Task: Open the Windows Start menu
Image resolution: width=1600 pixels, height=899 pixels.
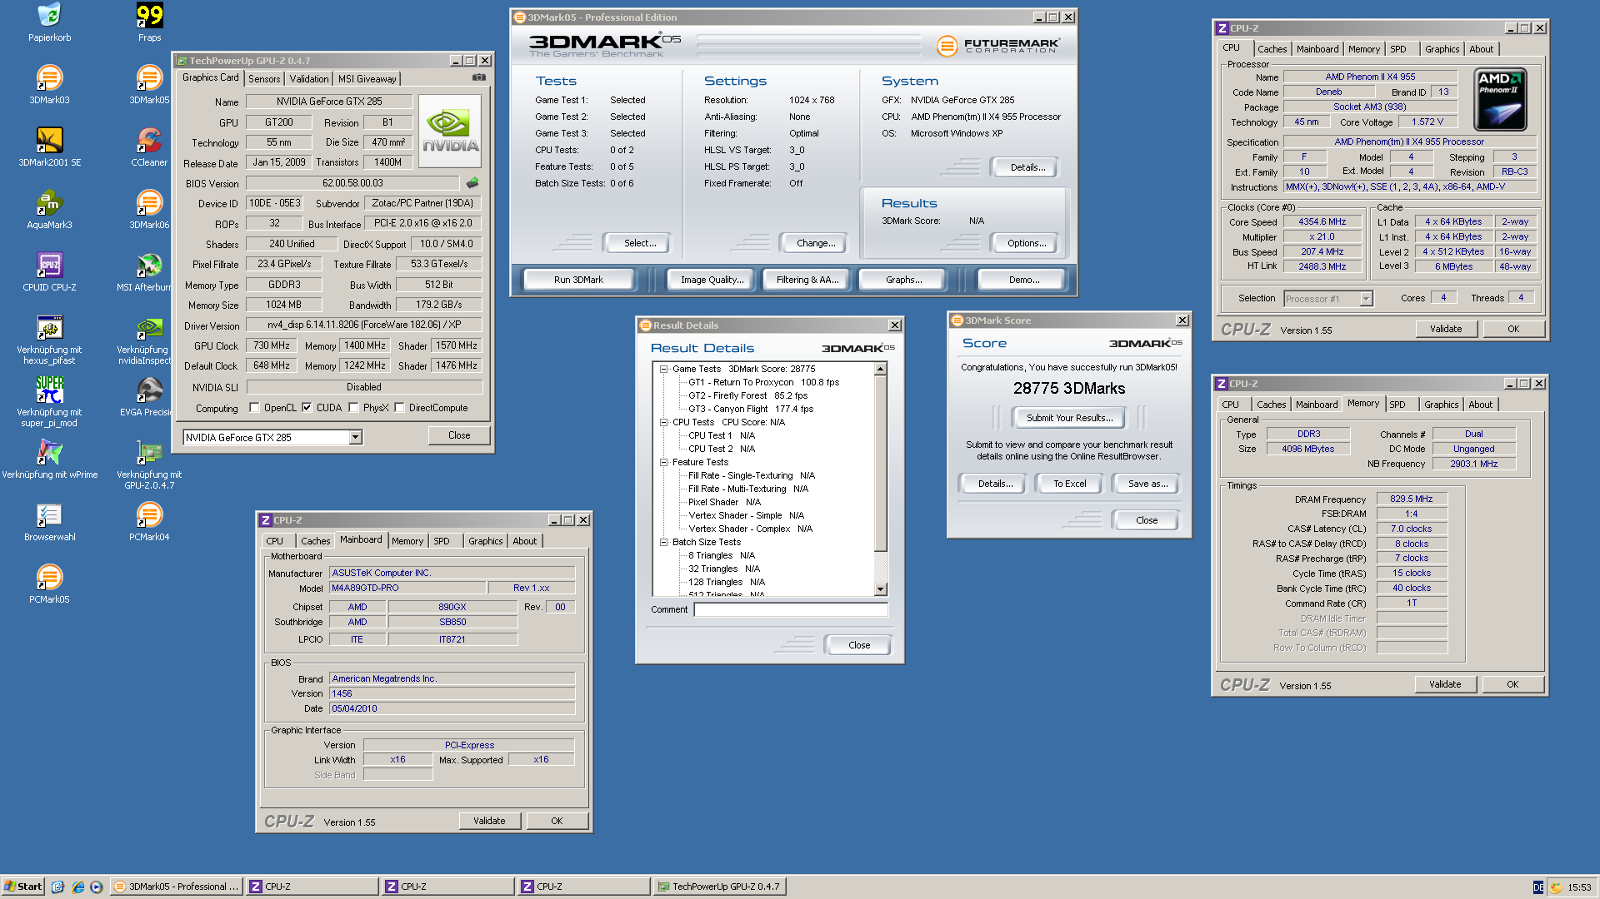Action: click(23, 887)
